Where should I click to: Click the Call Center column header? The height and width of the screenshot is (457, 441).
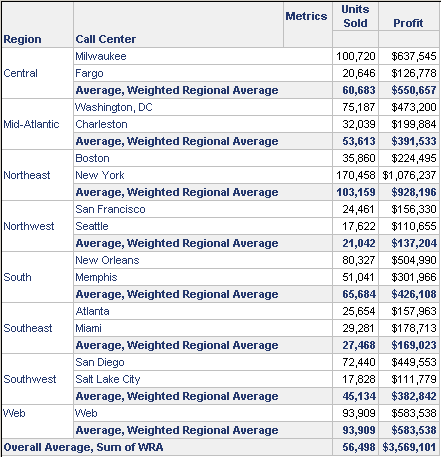[x=106, y=39]
